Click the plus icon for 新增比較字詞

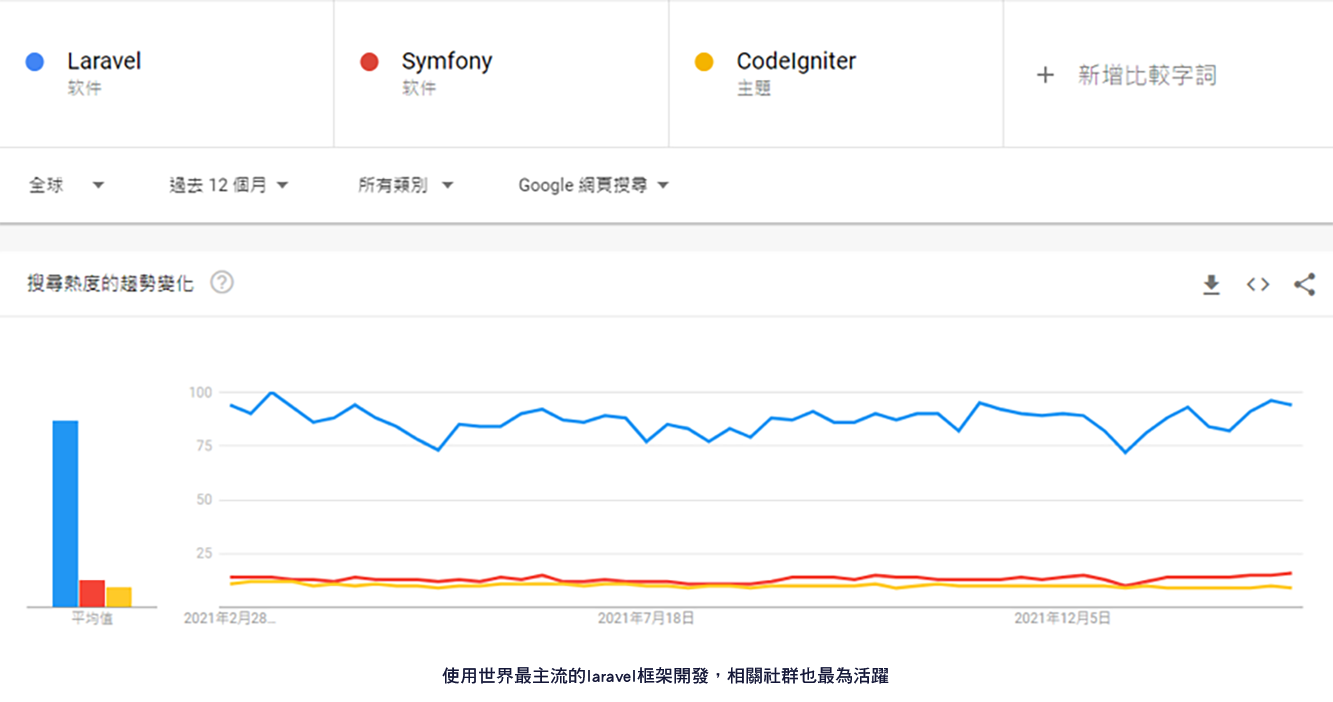[x=1045, y=75]
